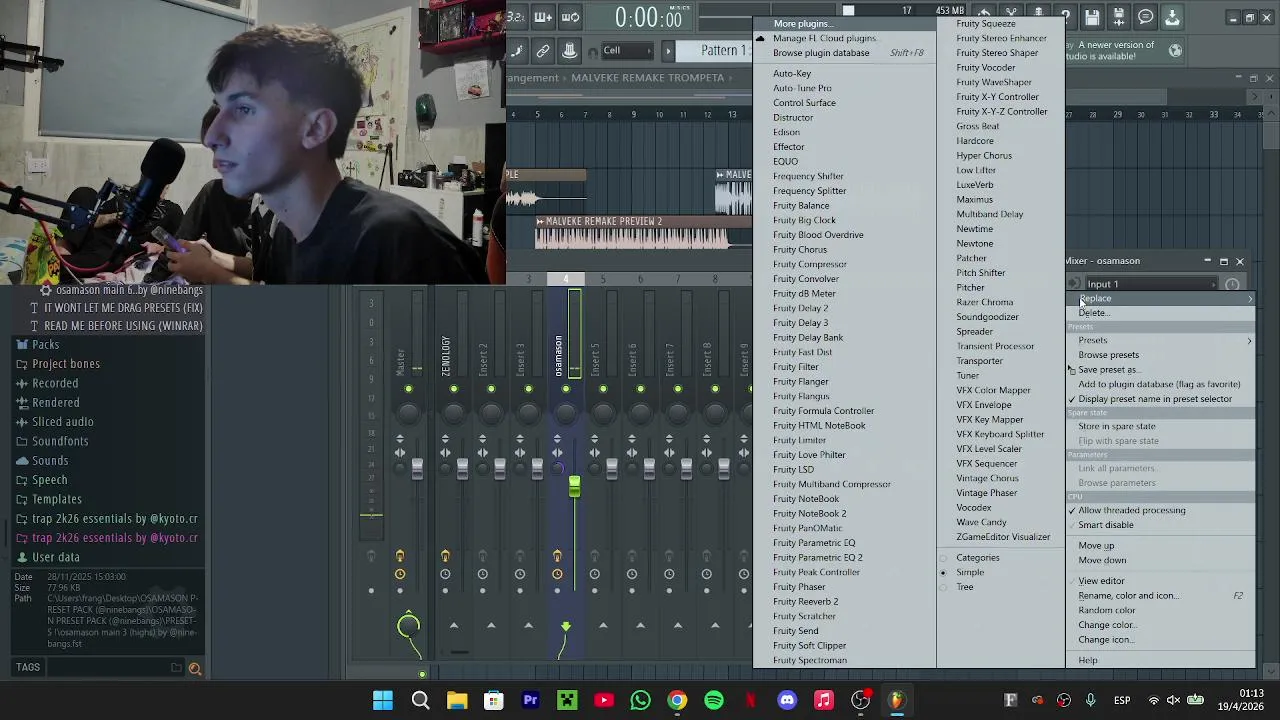Image resolution: width=1280 pixels, height=720 pixels.
Task: Mute the Master mixer track LED
Action: point(408,389)
